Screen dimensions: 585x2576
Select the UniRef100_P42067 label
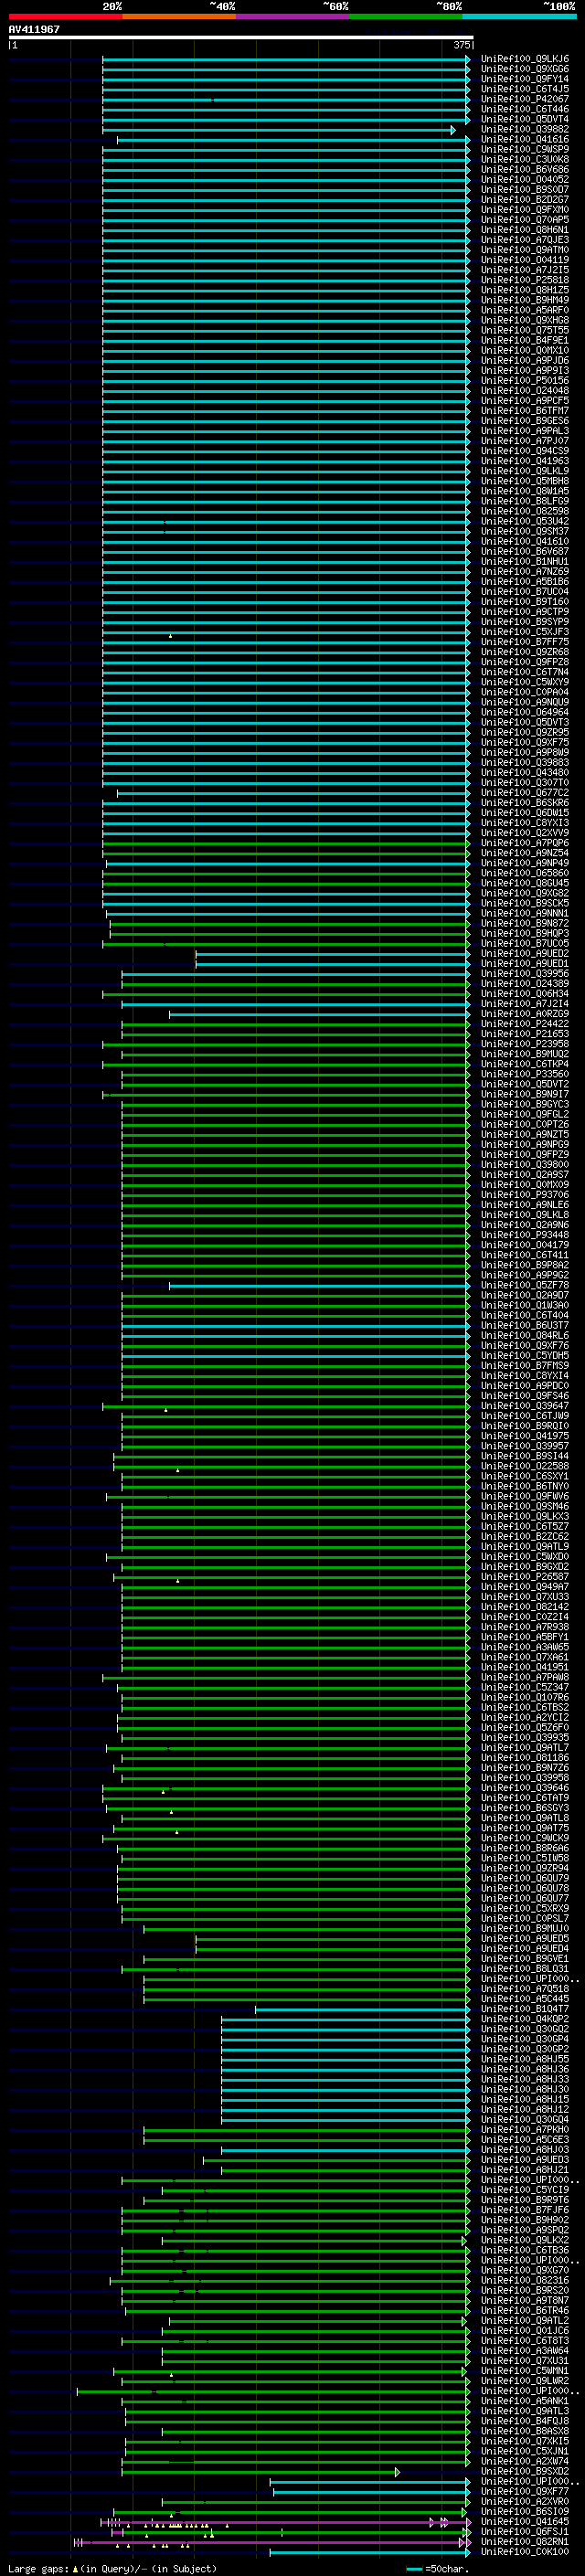tap(525, 100)
